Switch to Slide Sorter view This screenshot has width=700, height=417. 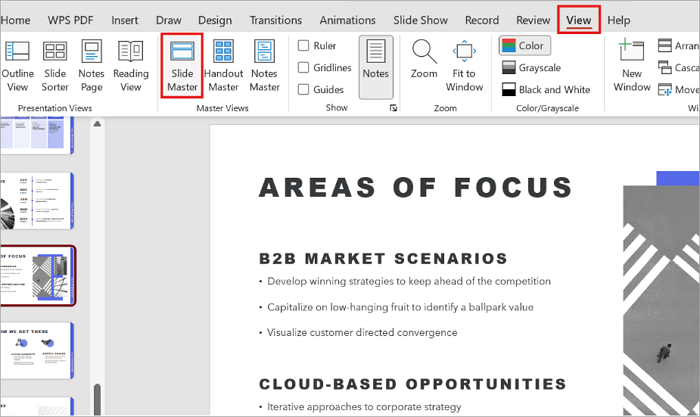pos(55,66)
